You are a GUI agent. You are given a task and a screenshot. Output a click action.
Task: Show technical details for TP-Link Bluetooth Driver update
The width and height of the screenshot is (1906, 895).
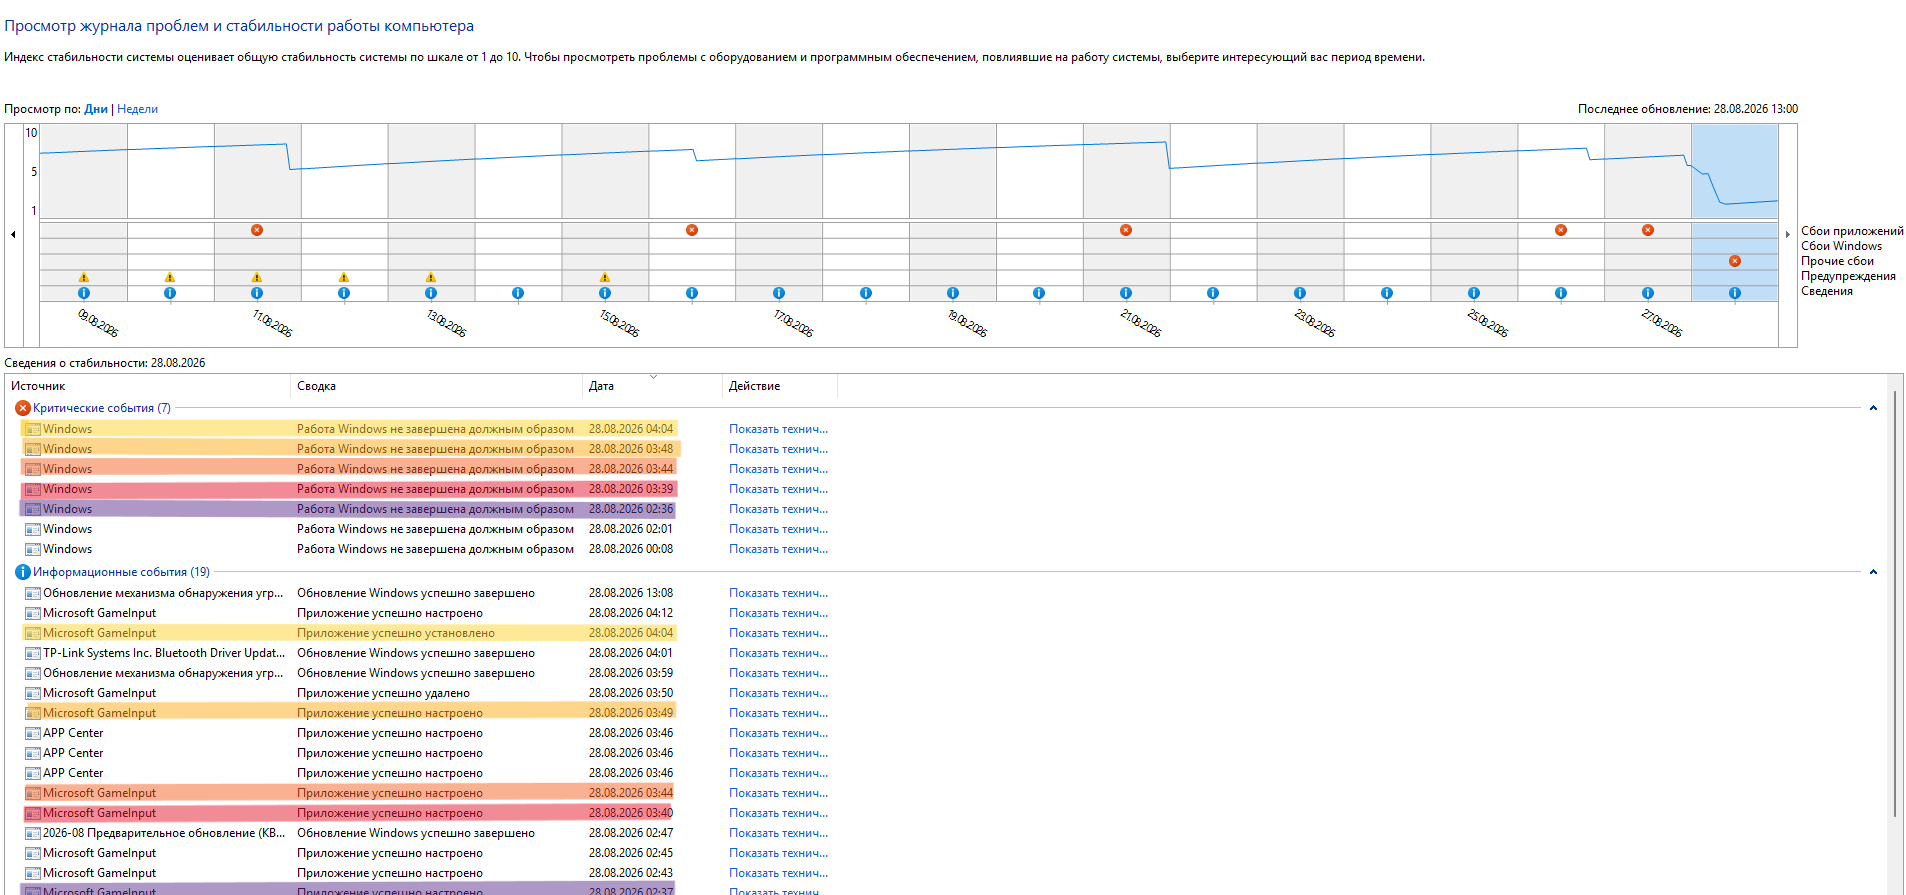778,653
